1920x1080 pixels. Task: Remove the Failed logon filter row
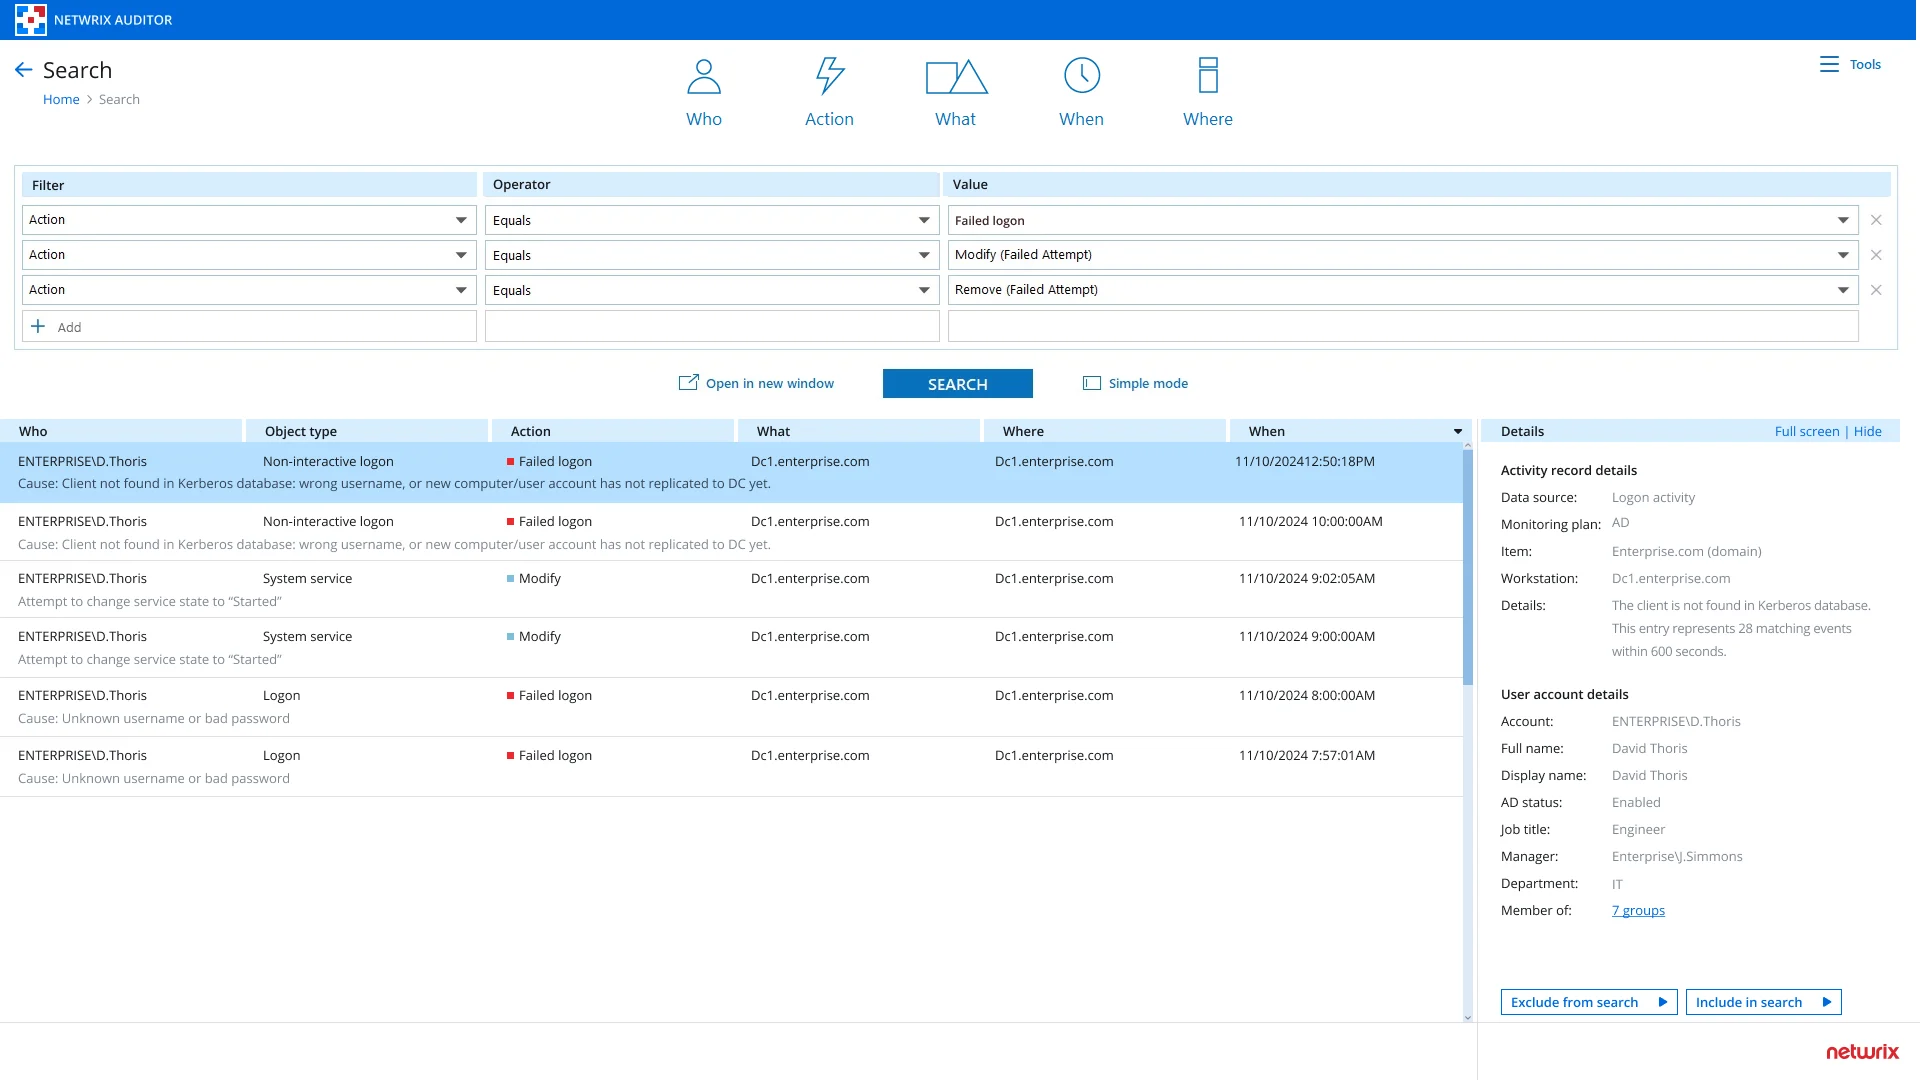(x=1876, y=220)
